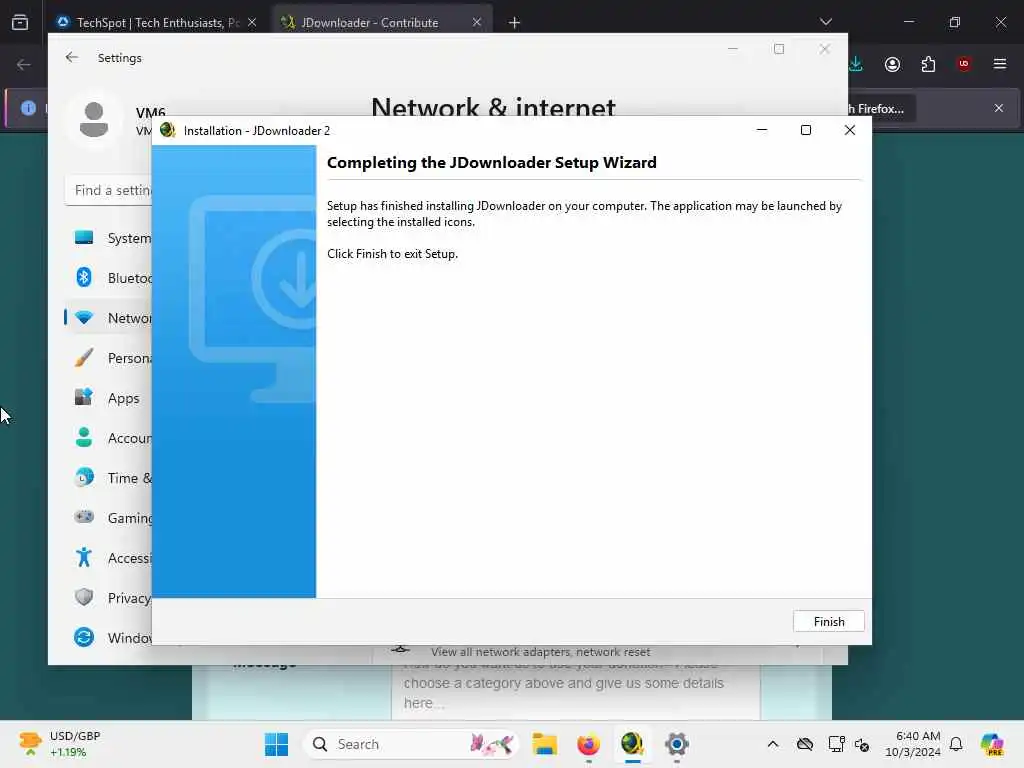Image resolution: width=1024 pixels, height=768 pixels.
Task: Open Windows Update in Settings sidebar
Action: click(x=109, y=637)
